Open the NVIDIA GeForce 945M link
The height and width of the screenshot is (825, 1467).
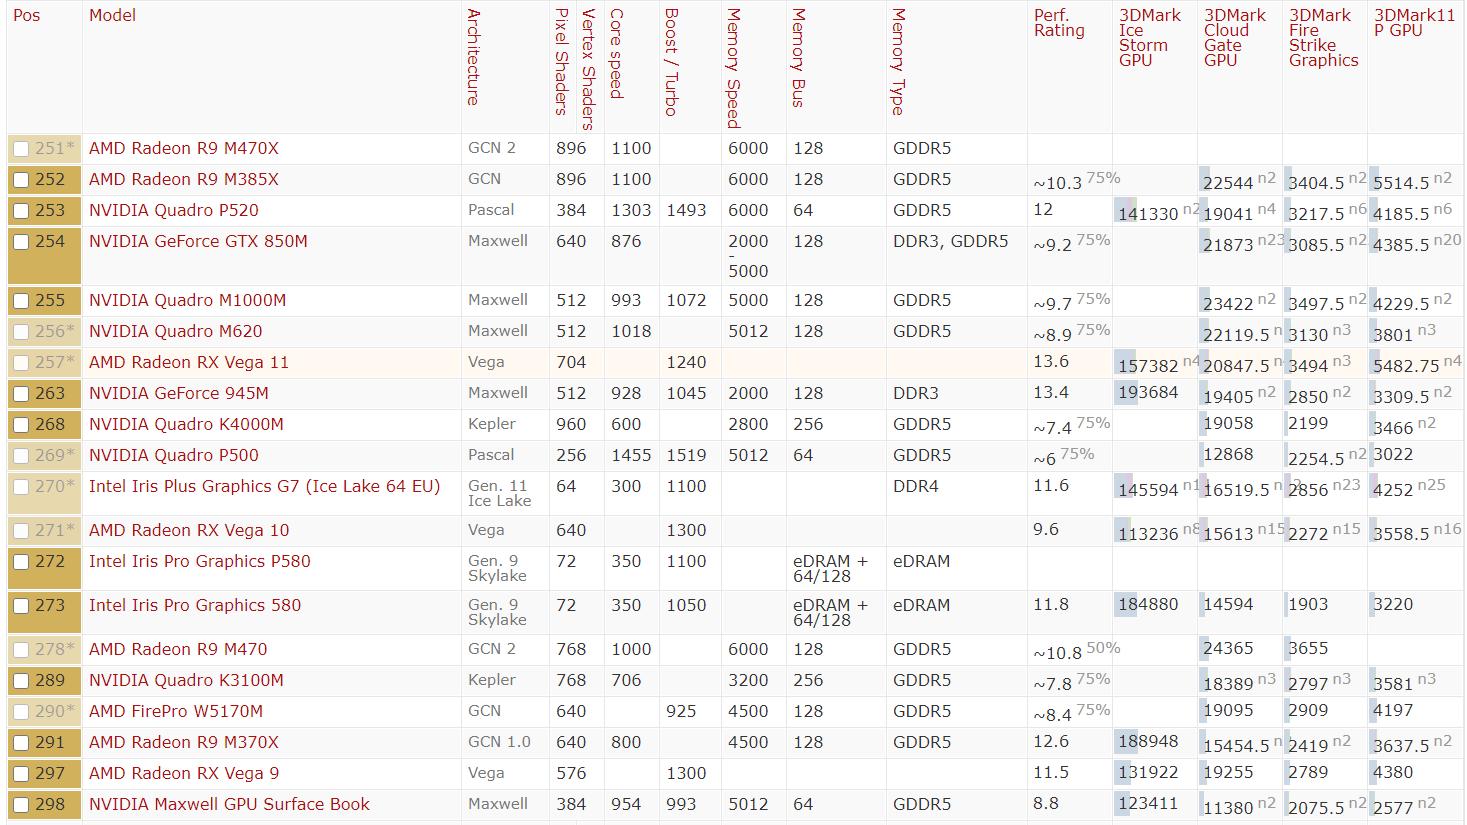(x=179, y=394)
